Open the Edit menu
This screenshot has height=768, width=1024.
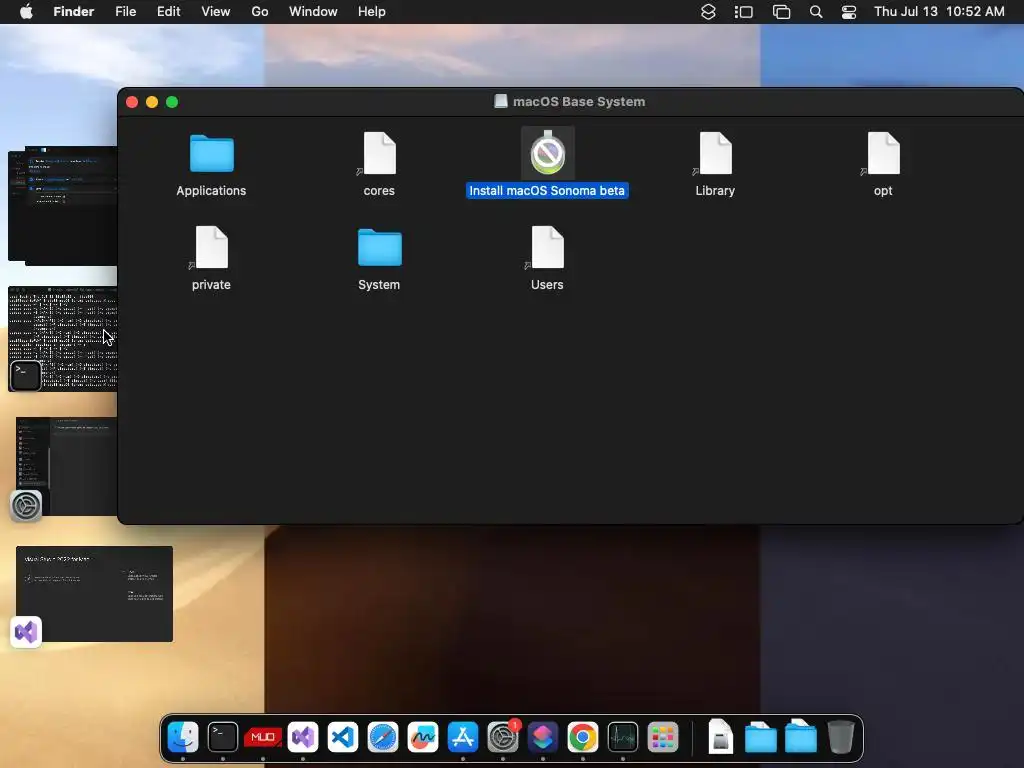click(x=168, y=12)
